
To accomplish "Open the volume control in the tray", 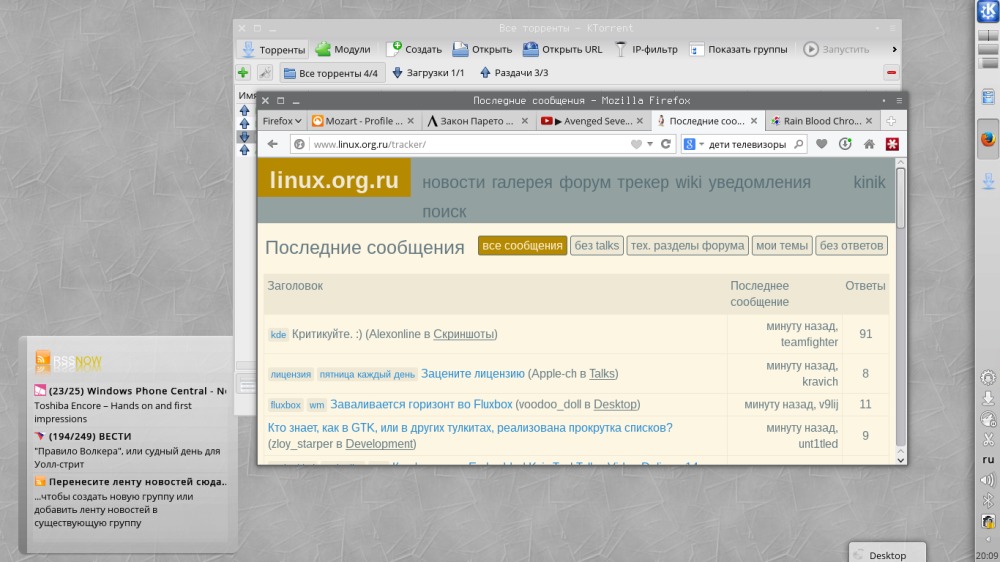I will 988,480.
